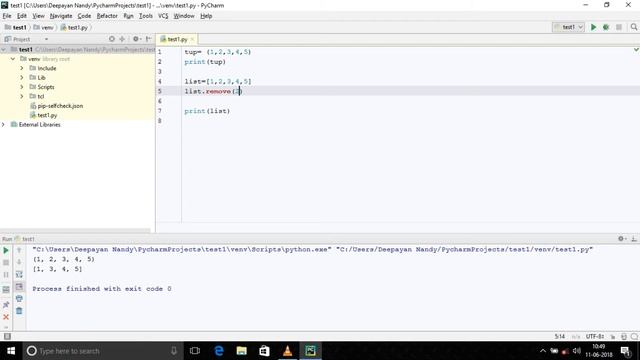
Task: Open the Edit menu
Action: coord(22,16)
